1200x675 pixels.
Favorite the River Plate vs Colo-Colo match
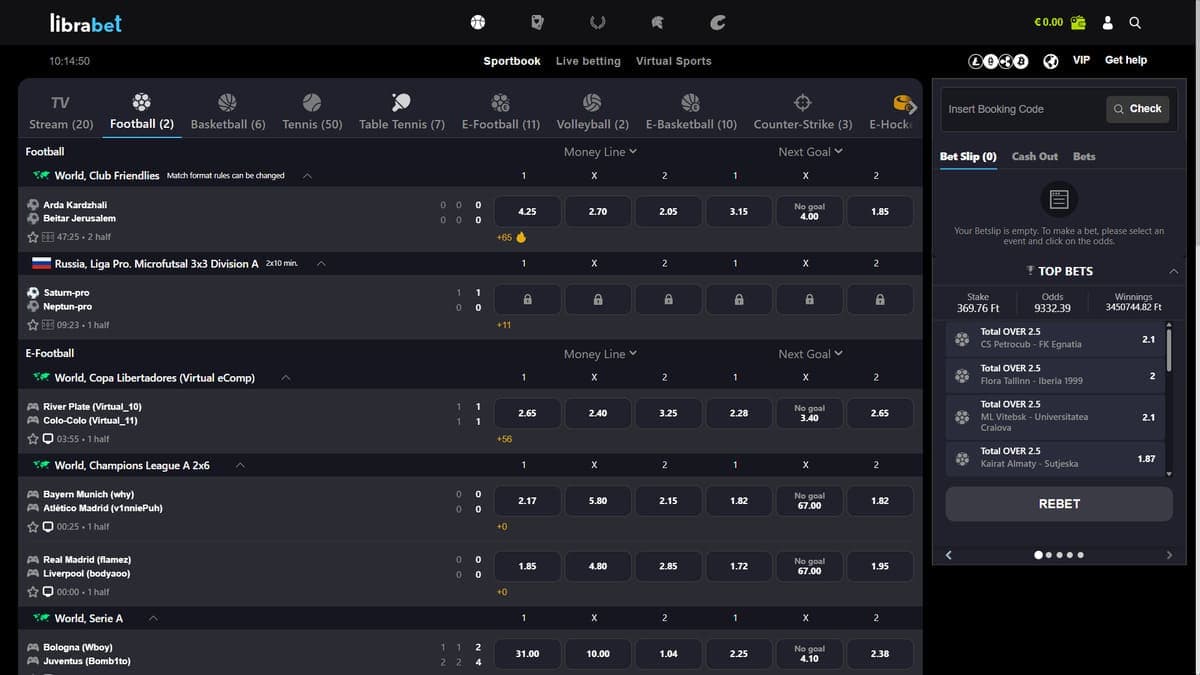33,439
